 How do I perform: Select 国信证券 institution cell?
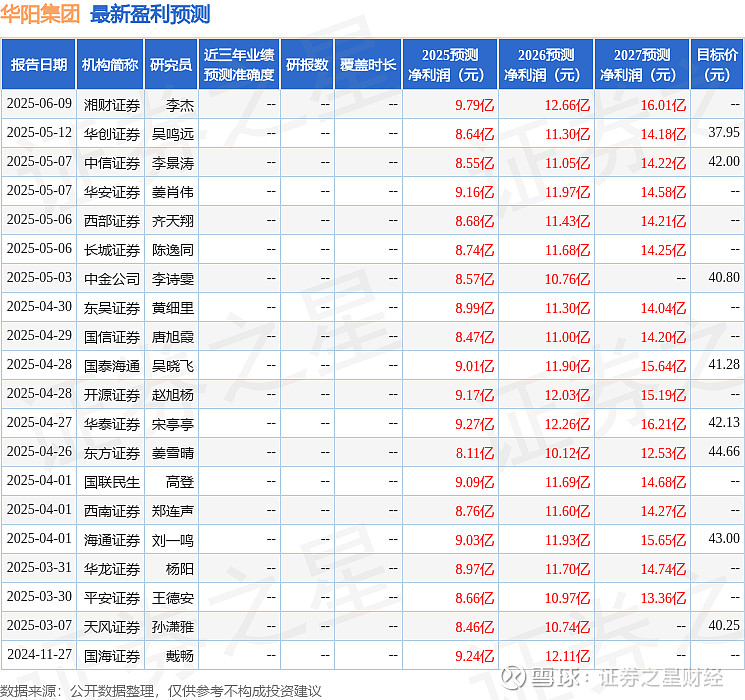pyautogui.click(x=112, y=336)
